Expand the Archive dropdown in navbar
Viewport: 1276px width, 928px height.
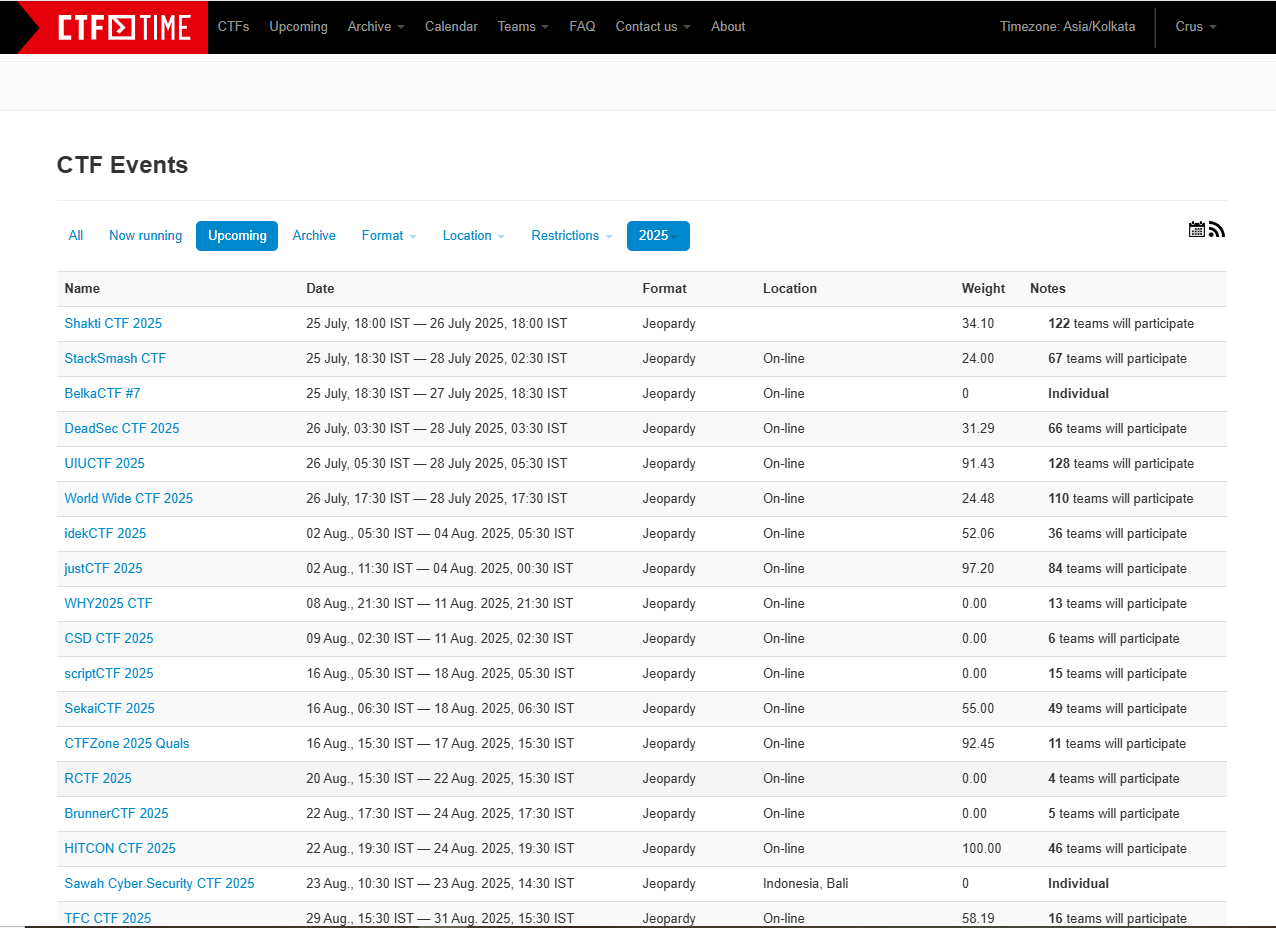click(376, 27)
